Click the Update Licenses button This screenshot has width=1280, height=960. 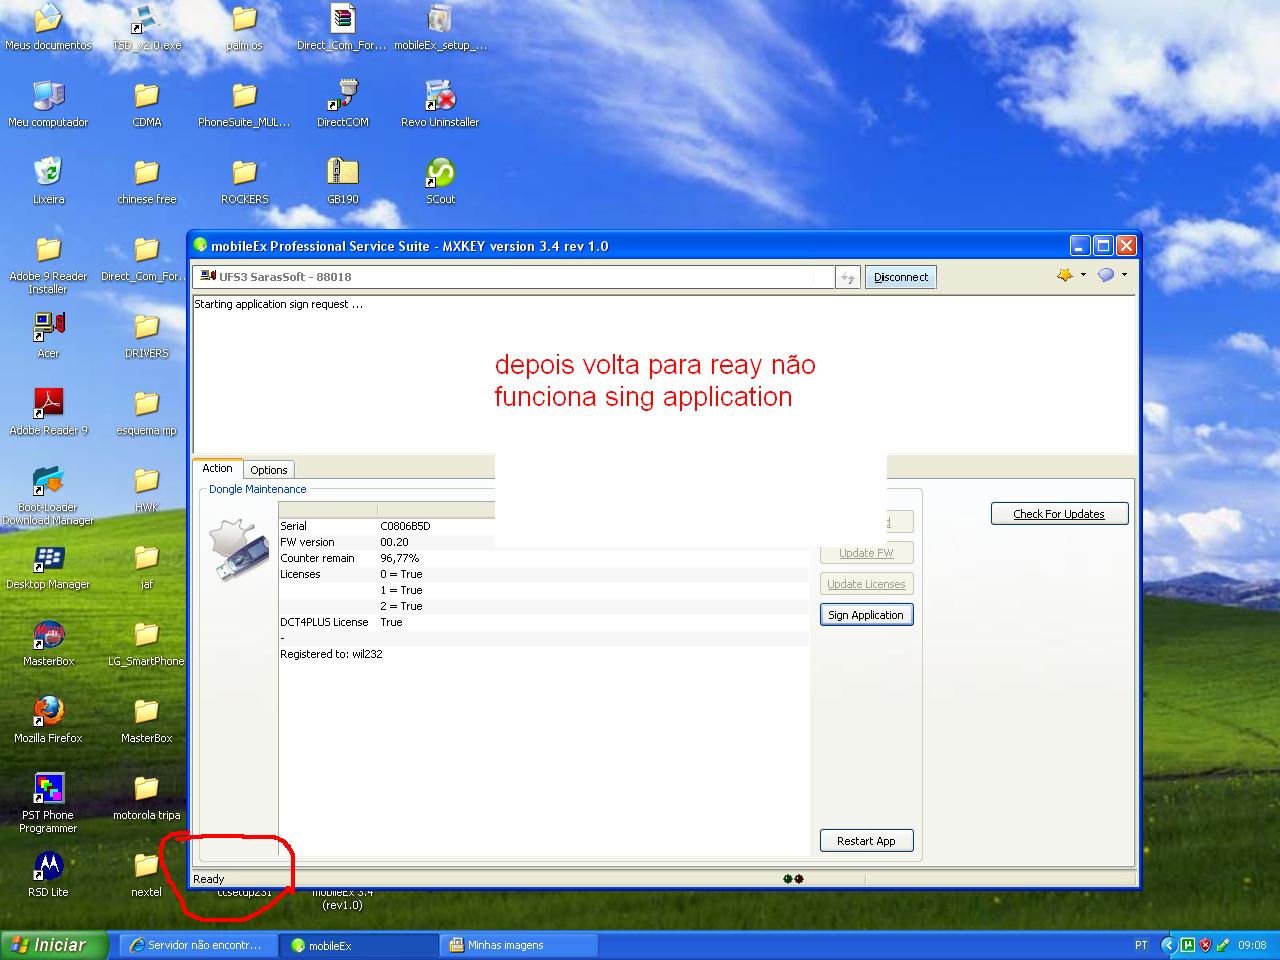click(866, 584)
